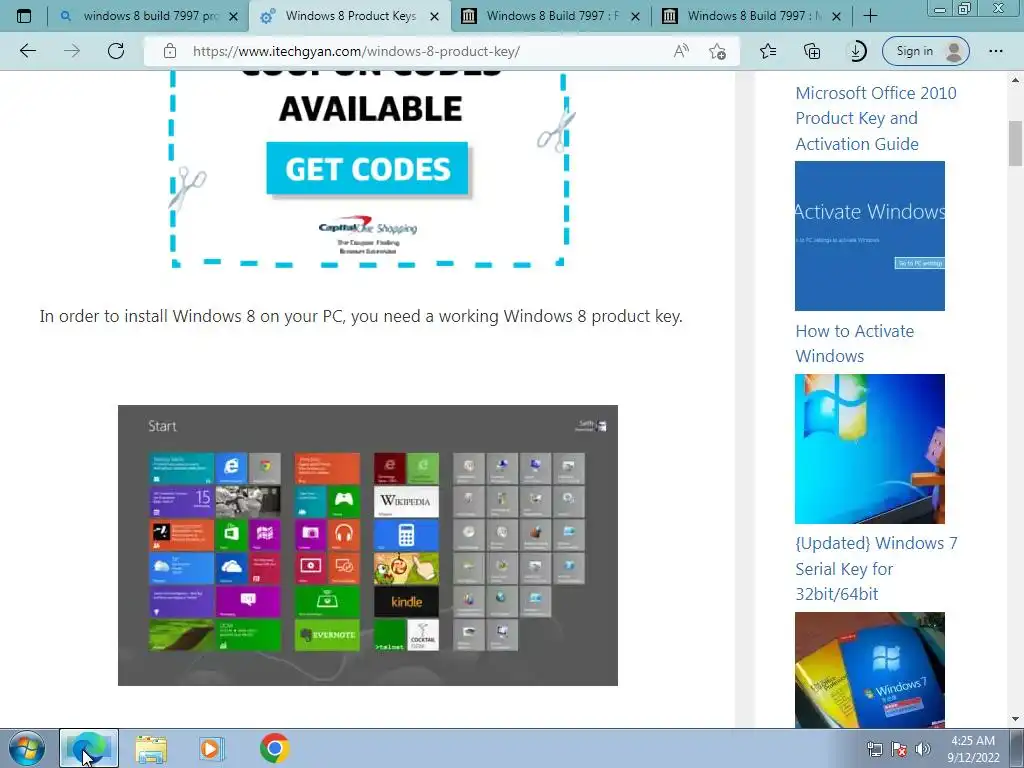The image size is (1024, 768).
Task: Click the Windows 7 desktop thumbnail image
Action: (x=870, y=449)
